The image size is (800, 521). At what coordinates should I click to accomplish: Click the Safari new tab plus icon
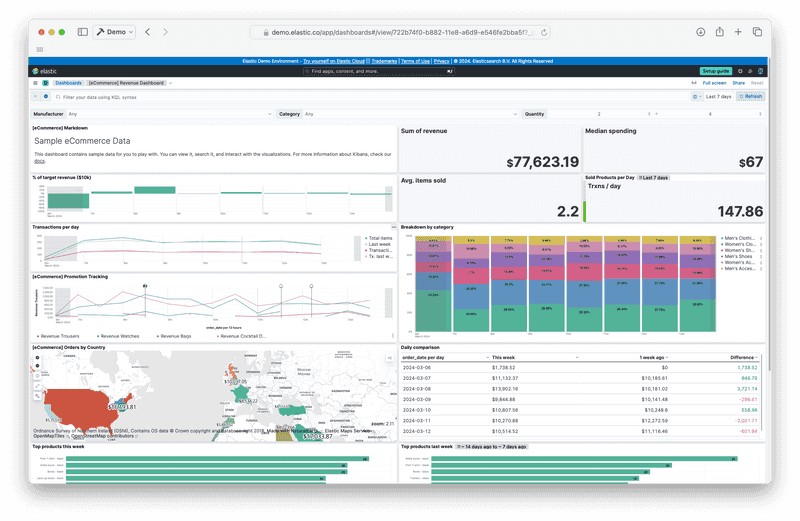coord(738,32)
